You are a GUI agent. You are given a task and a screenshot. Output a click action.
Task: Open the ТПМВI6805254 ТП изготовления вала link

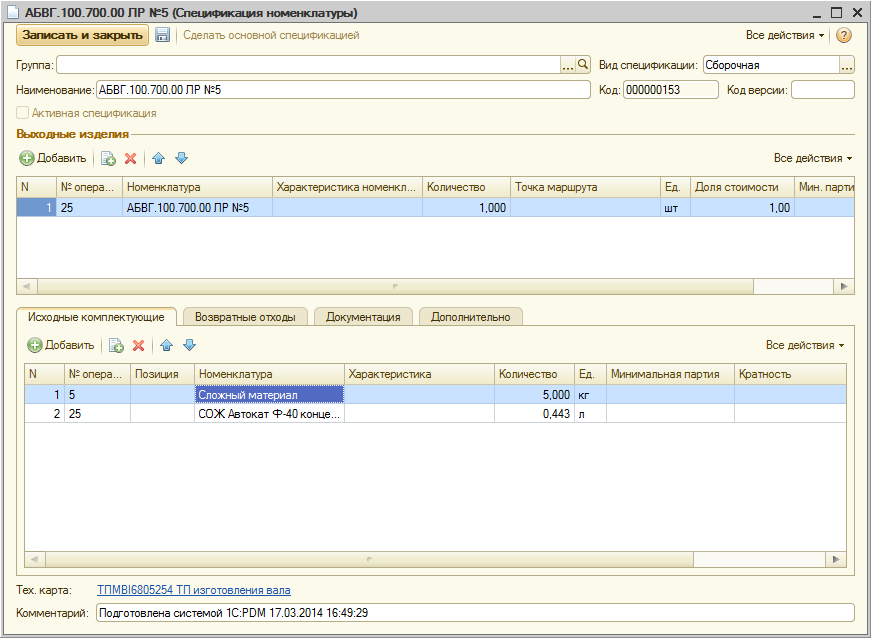point(193,590)
